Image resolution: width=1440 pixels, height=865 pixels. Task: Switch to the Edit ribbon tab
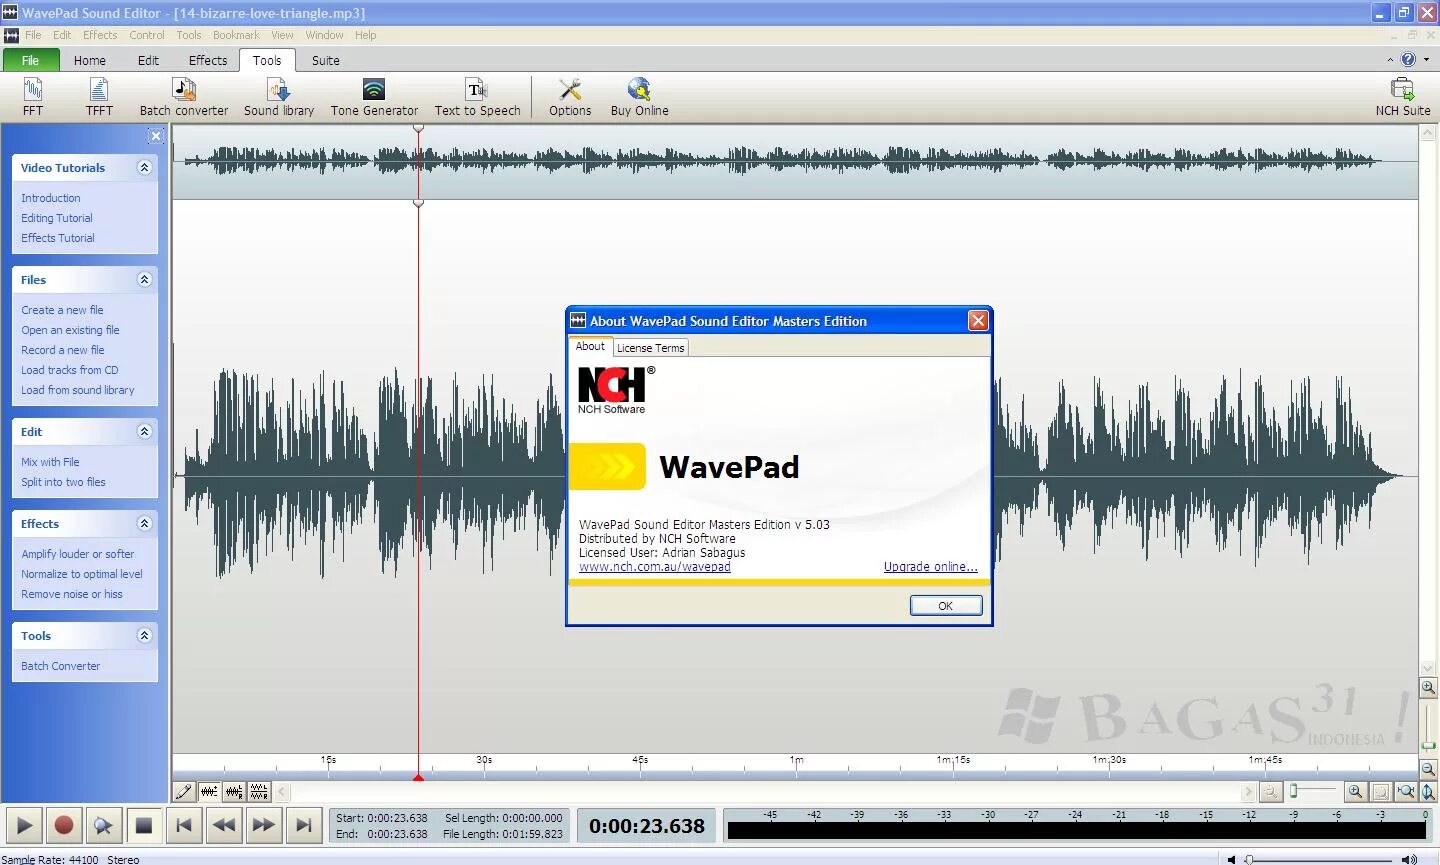tap(148, 60)
